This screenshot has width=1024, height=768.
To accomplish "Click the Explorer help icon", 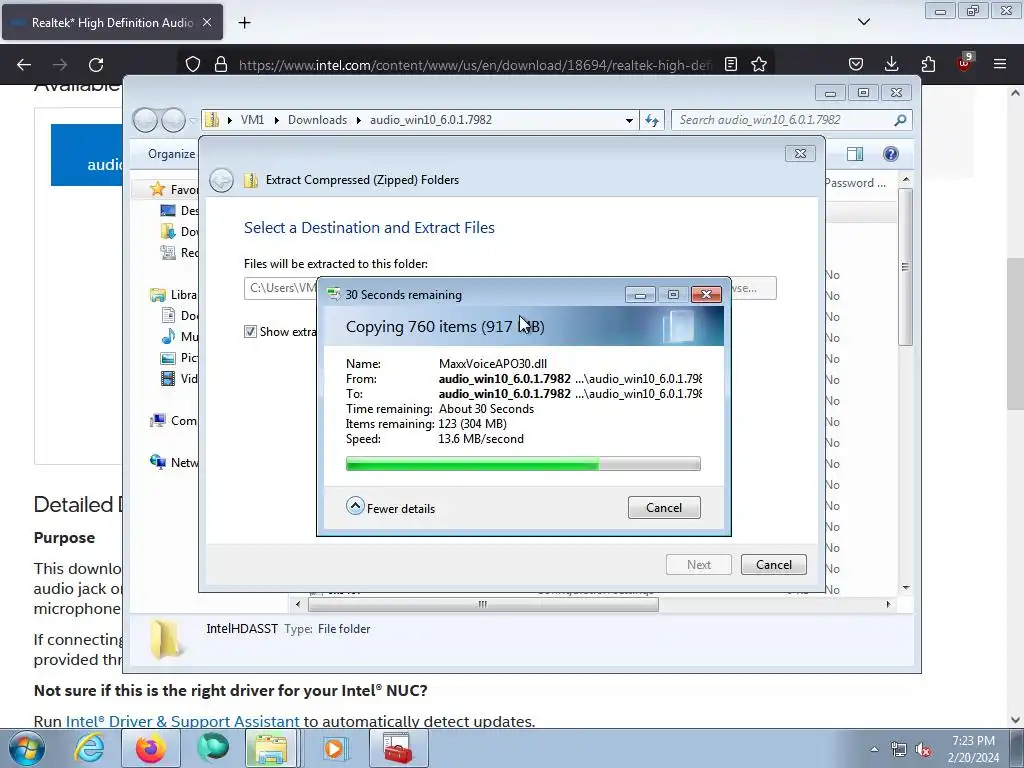I will [x=890, y=153].
